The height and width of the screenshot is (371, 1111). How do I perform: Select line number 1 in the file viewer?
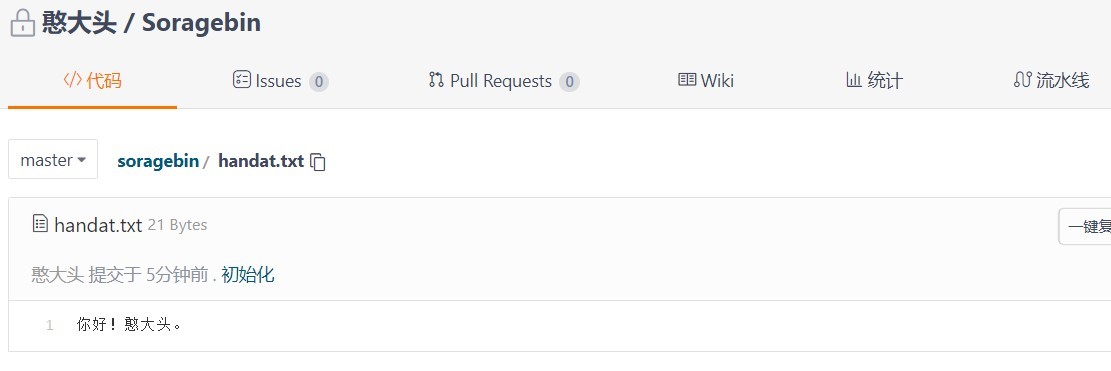pos(50,326)
